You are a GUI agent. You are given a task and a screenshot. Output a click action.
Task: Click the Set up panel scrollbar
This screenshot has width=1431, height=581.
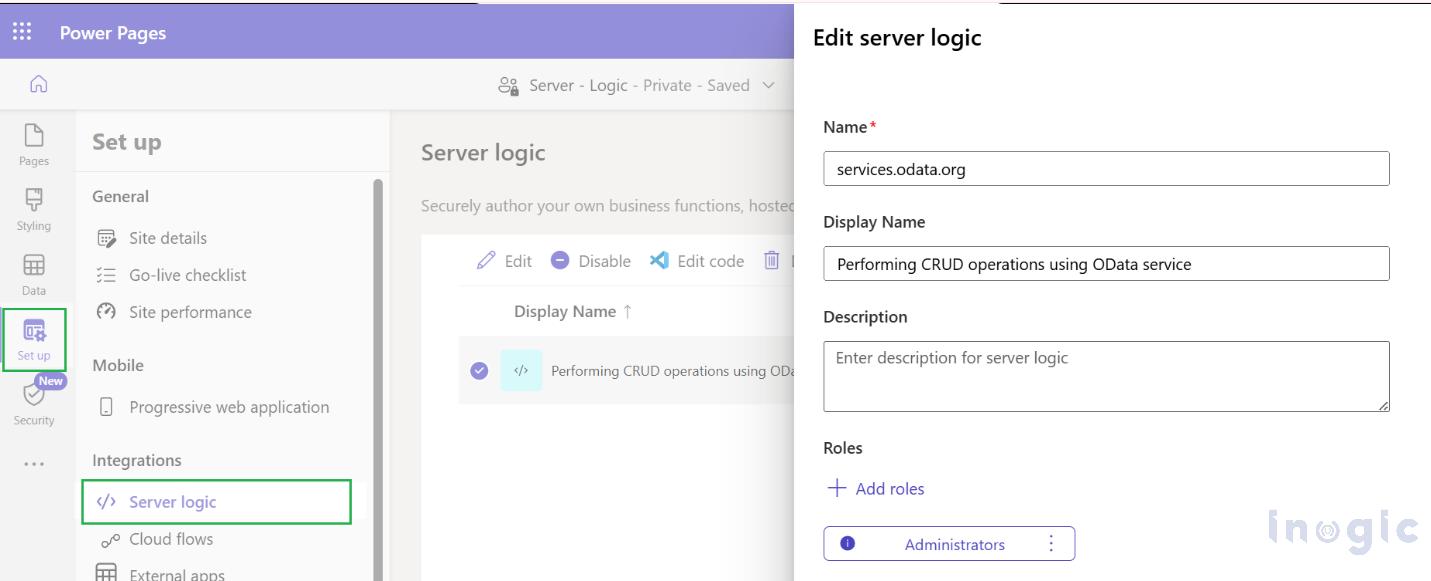pos(378,380)
